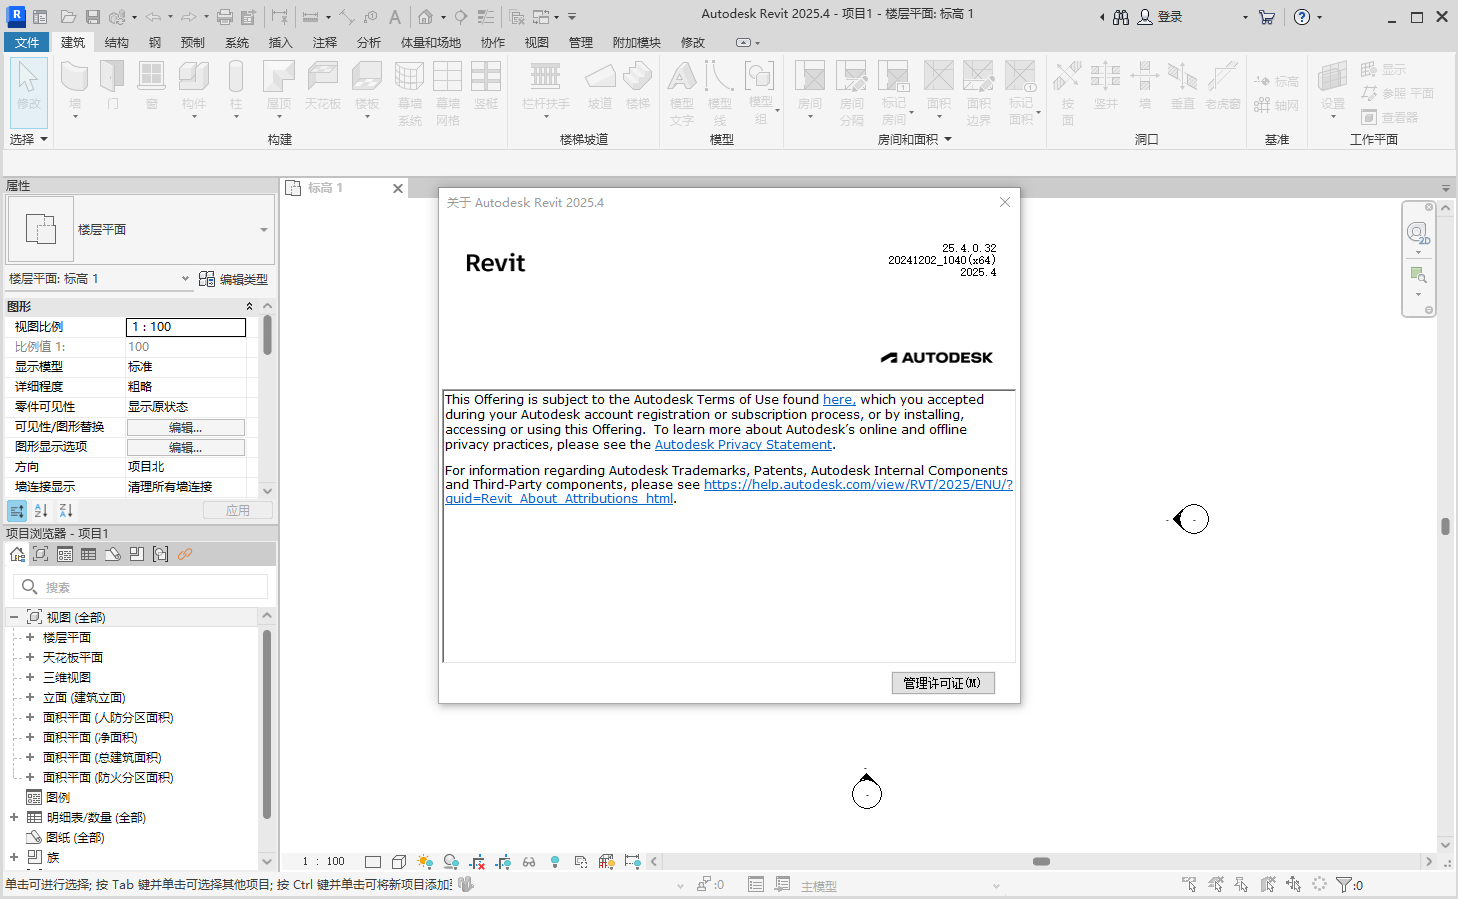1458x899 pixels.
Task: Collapse the 视图 (全部) tree node
Action: [14, 617]
